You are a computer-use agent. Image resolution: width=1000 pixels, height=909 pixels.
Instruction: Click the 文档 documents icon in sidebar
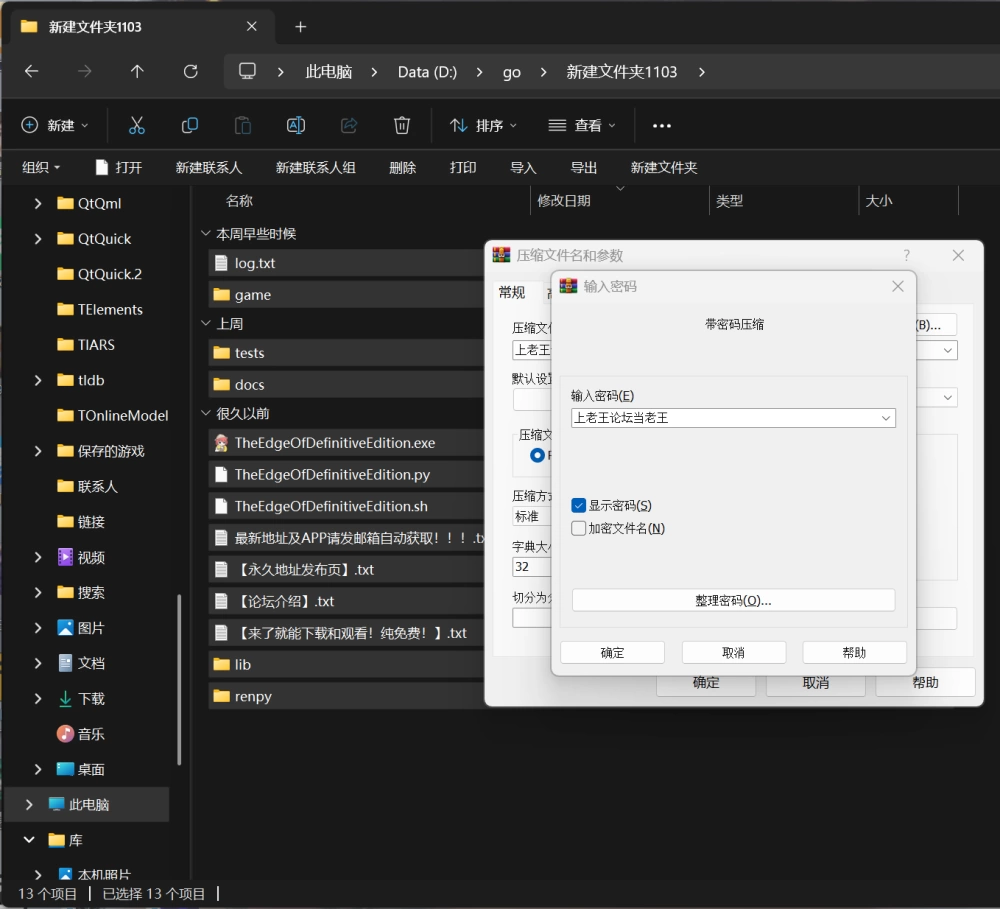coord(65,663)
